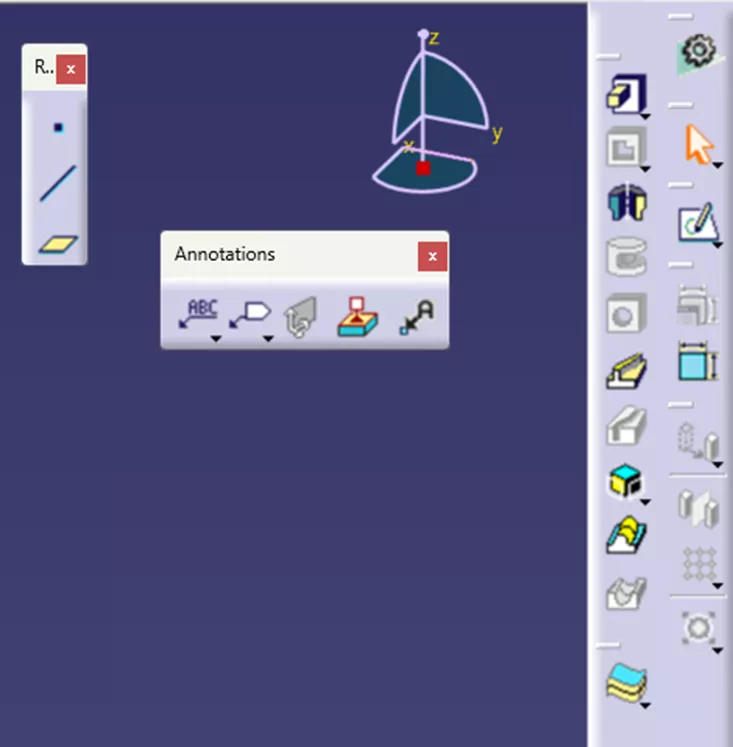Screen dimensions: 733x747
Task: Select the Solid Combine cube icon
Action: tap(625, 481)
